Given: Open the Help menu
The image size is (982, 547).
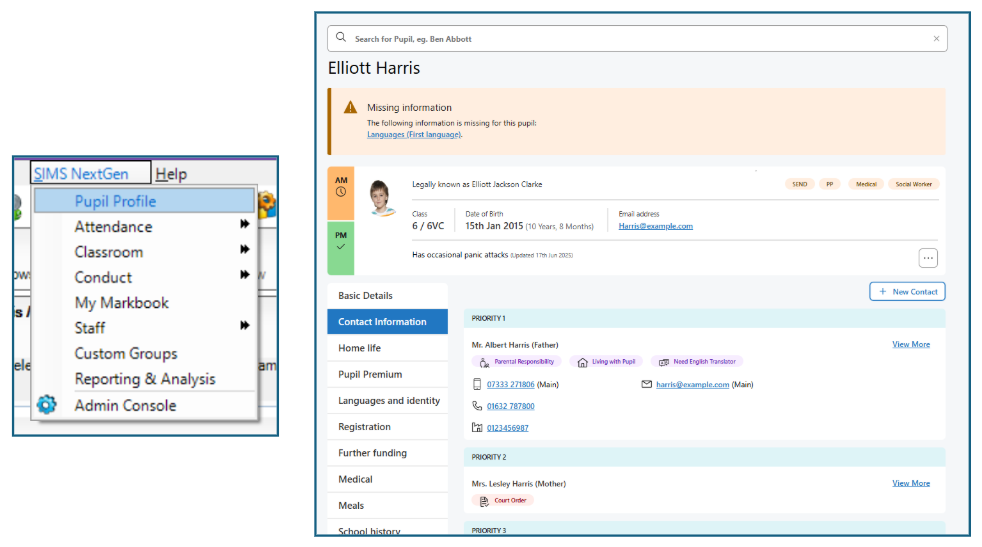Looking at the screenshot, I should click(171, 174).
